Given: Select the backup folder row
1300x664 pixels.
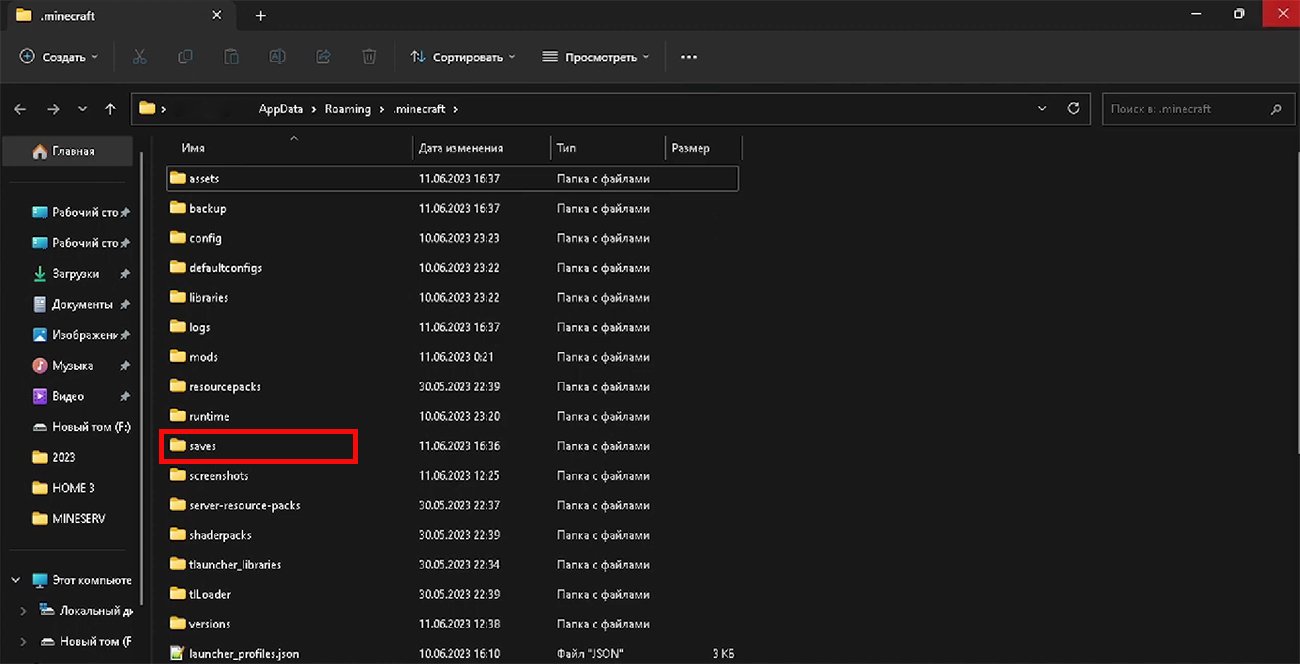Looking at the screenshot, I should [452, 208].
